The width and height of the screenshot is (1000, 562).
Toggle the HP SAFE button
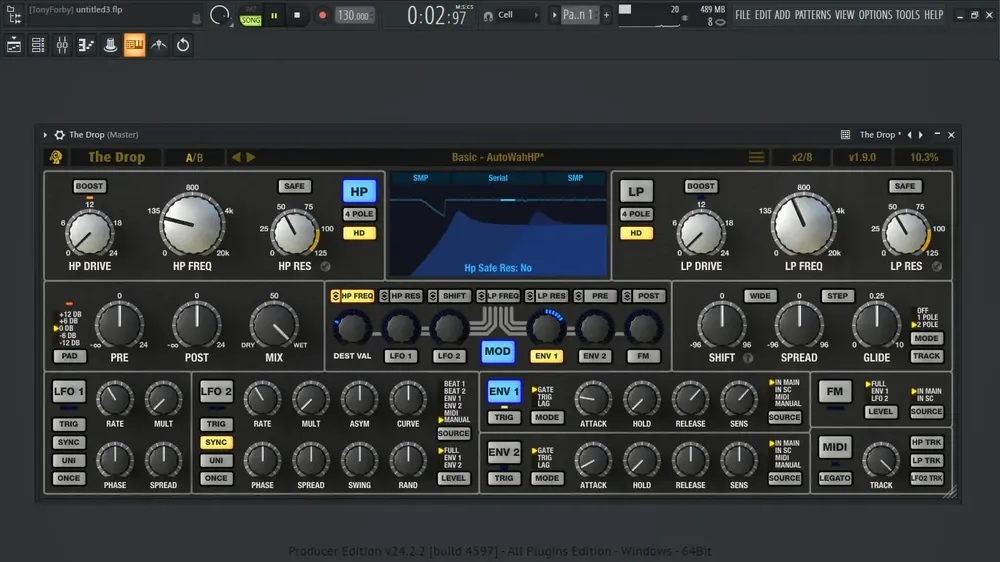click(x=294, y=186)
